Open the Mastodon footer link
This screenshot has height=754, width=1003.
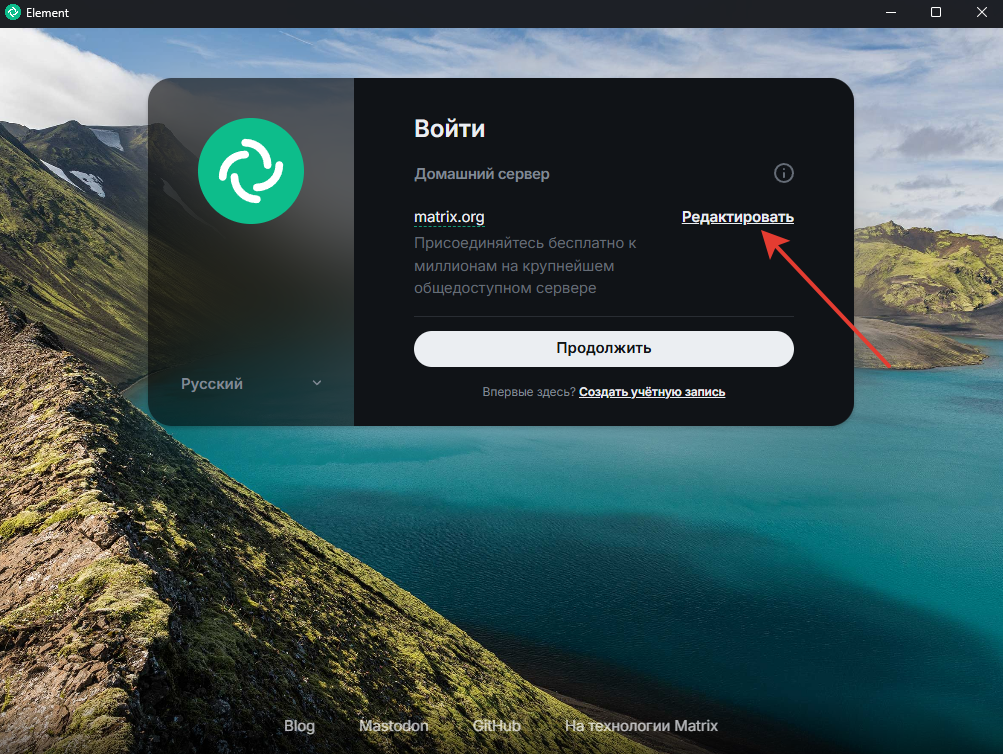tap(393, 726)
